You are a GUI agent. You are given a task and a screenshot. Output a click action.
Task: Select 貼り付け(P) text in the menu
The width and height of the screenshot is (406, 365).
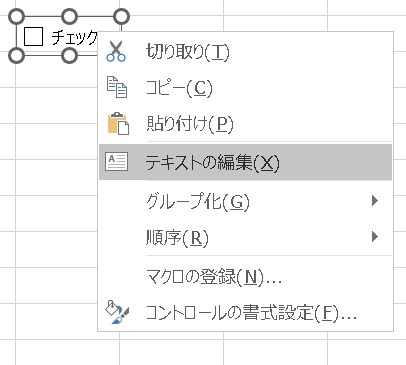190,124
